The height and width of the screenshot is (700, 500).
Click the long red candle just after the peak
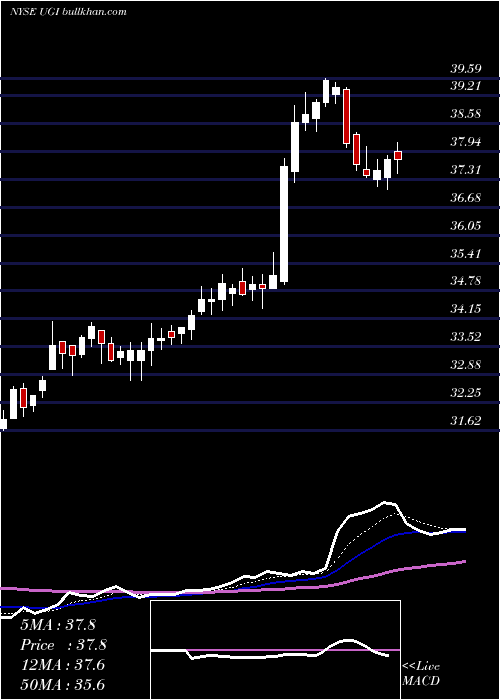(346, 117)
